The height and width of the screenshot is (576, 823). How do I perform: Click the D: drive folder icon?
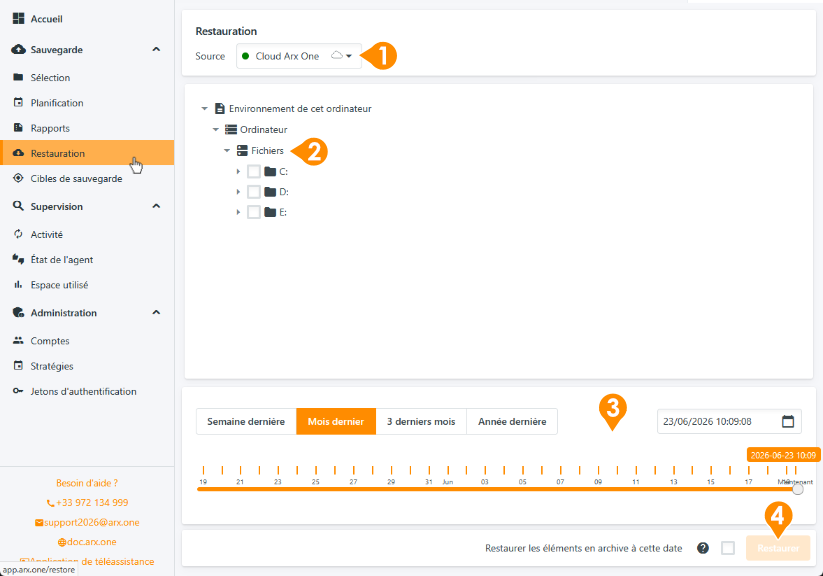pos(270,192)
